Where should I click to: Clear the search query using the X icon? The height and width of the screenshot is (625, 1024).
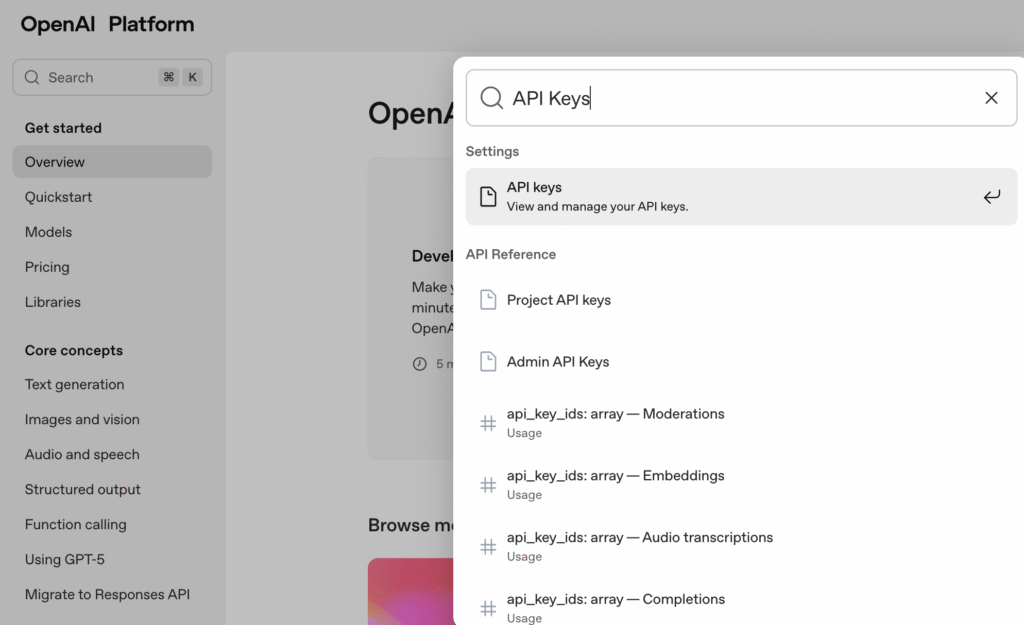(991, 97)
